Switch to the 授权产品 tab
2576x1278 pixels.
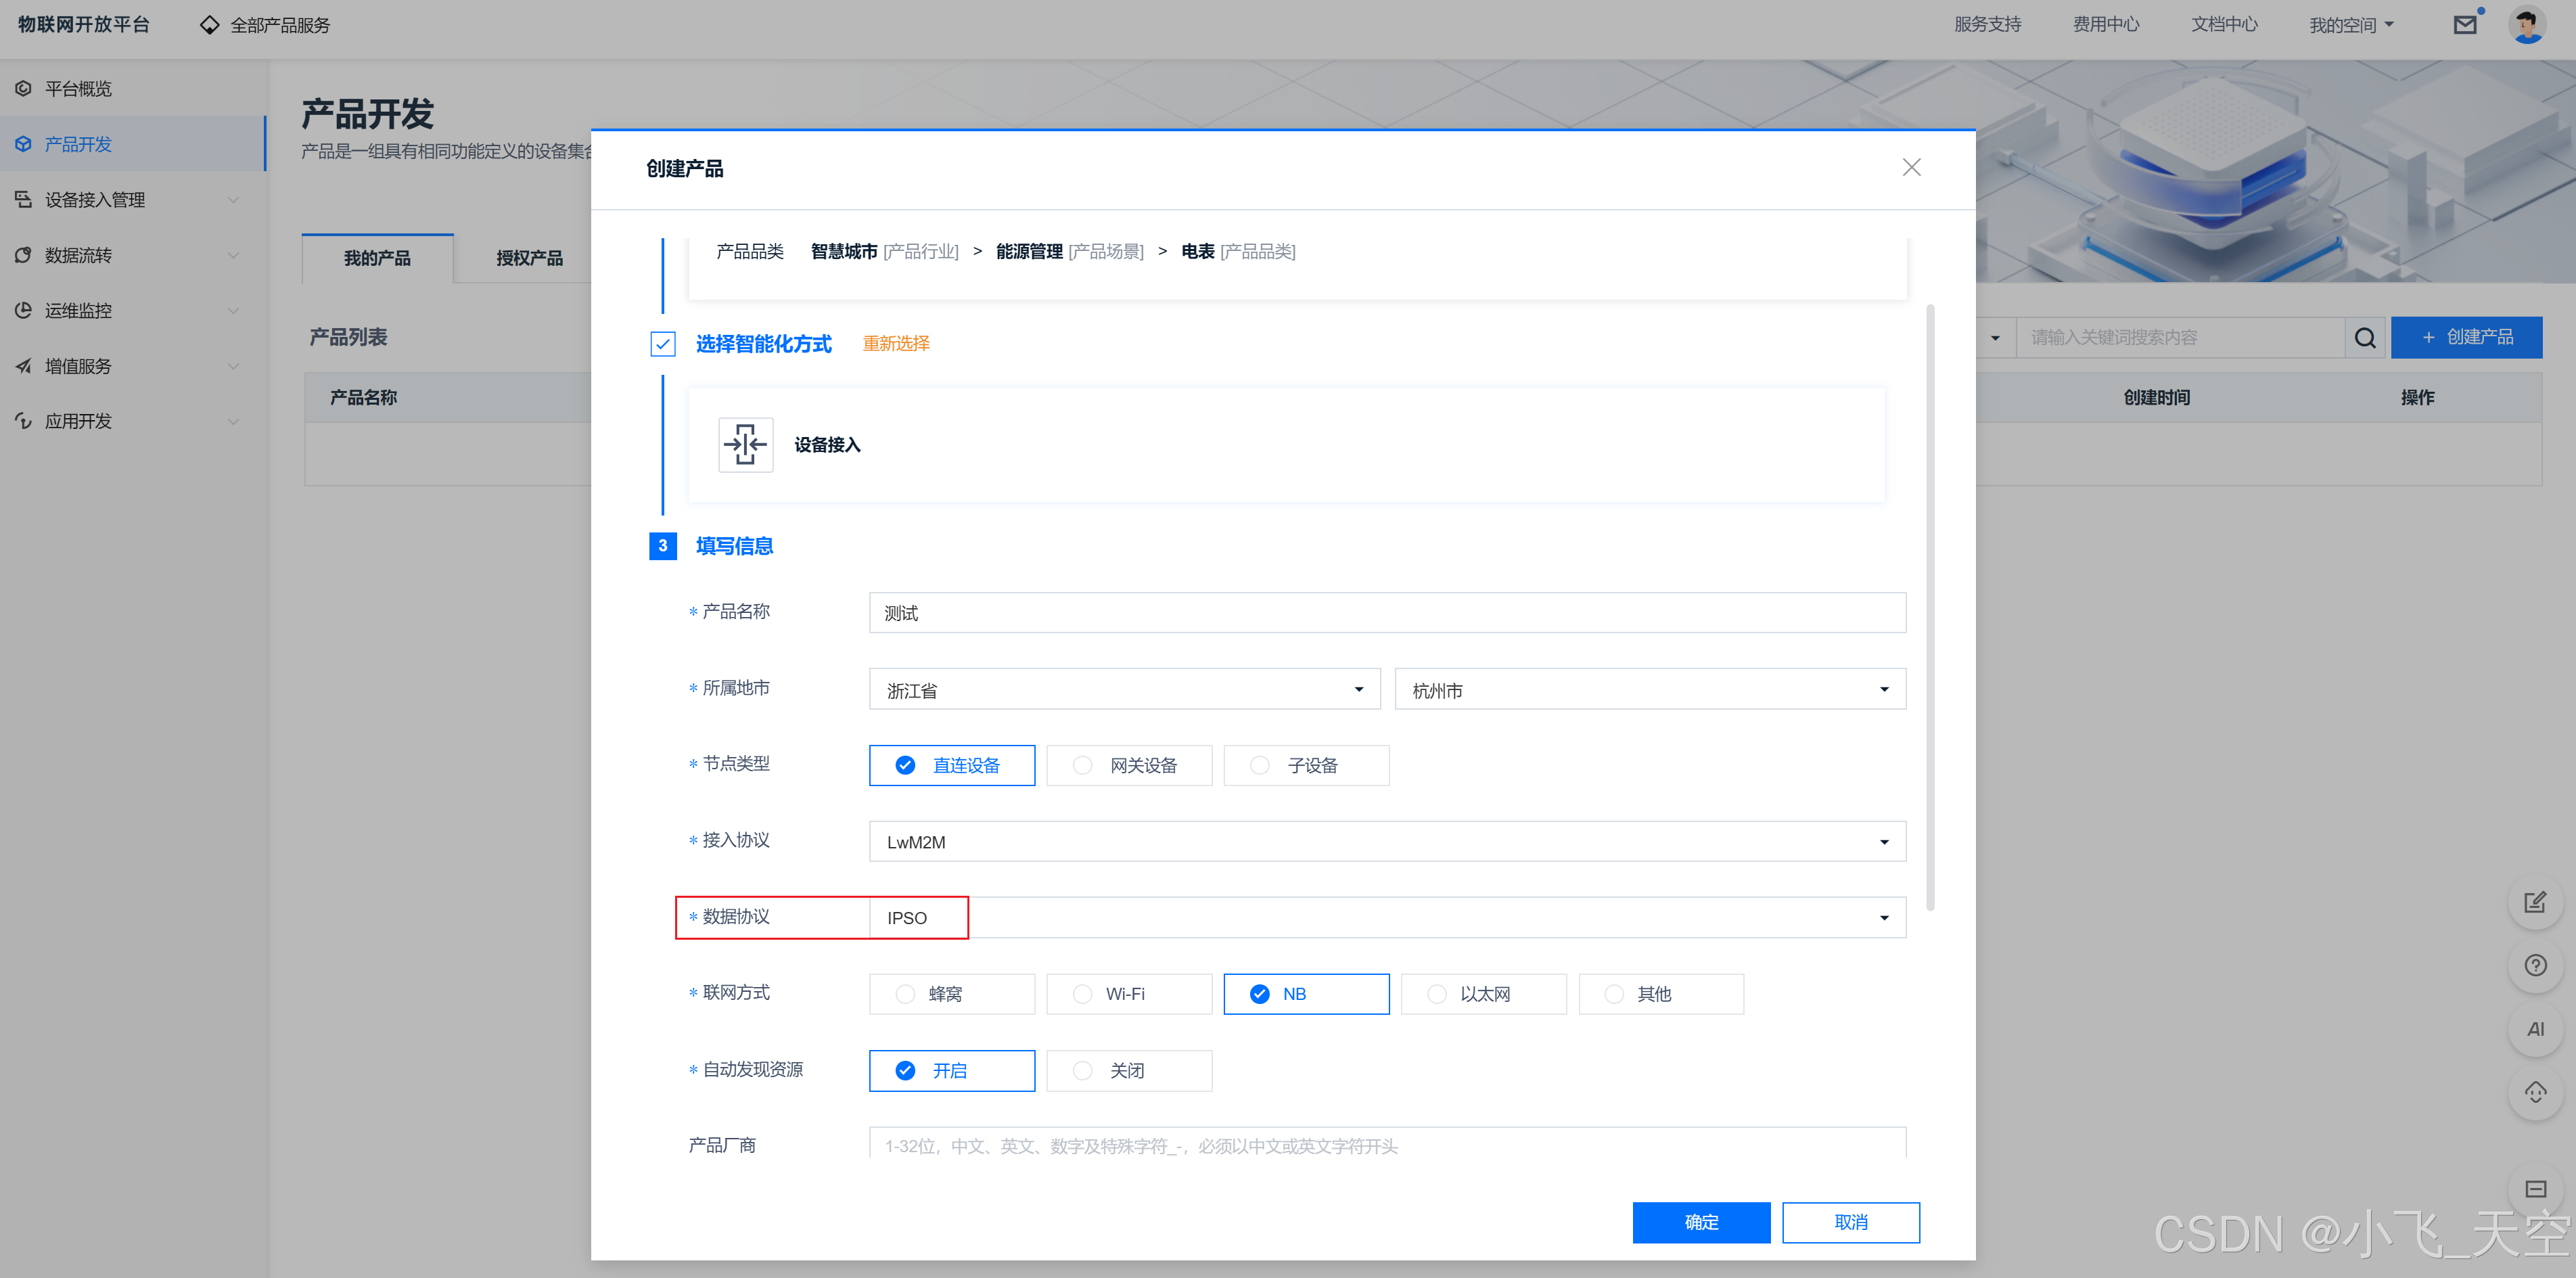[529, 258]
